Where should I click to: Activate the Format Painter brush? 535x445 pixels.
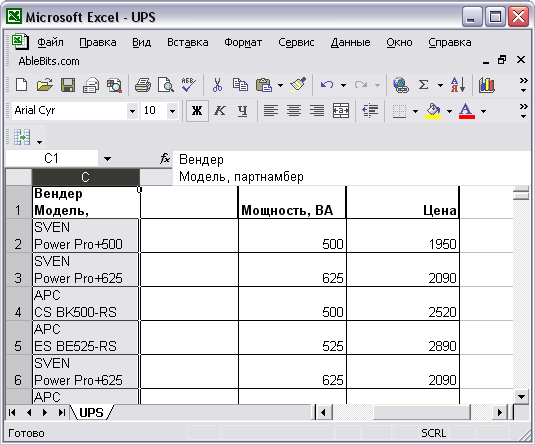pos(298,85)
